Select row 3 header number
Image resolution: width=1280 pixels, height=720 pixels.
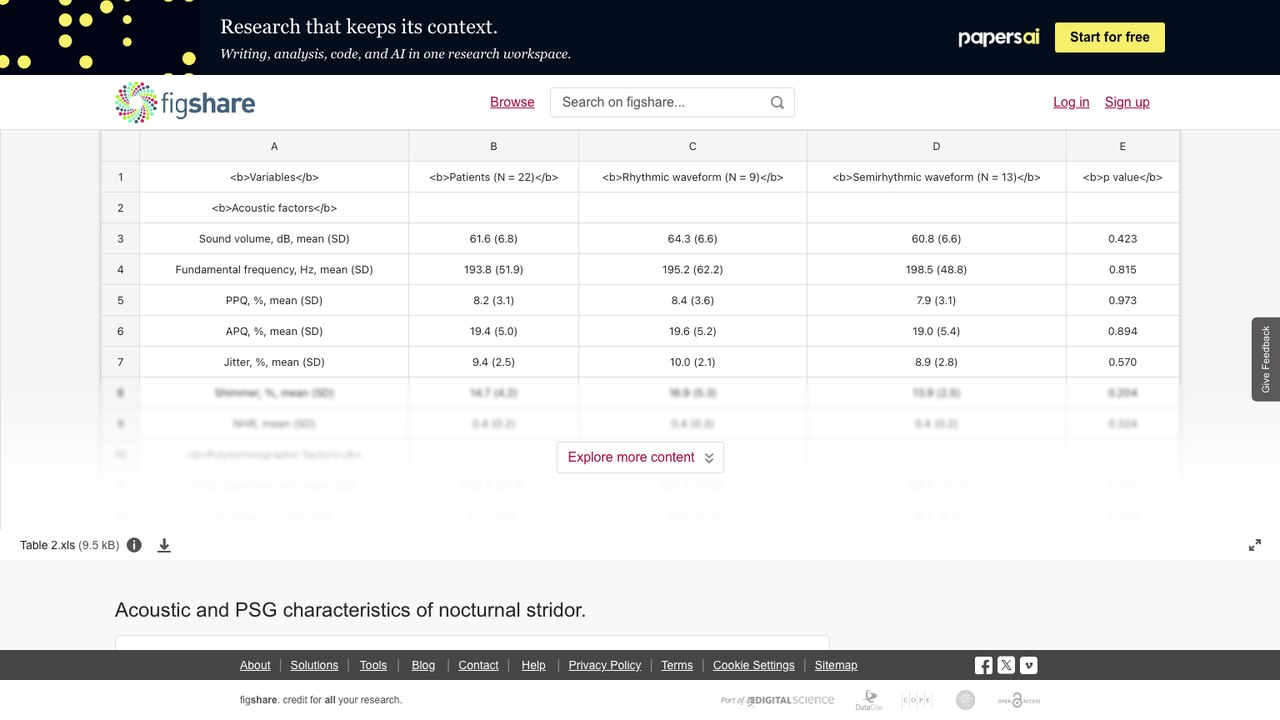[120, 239]
